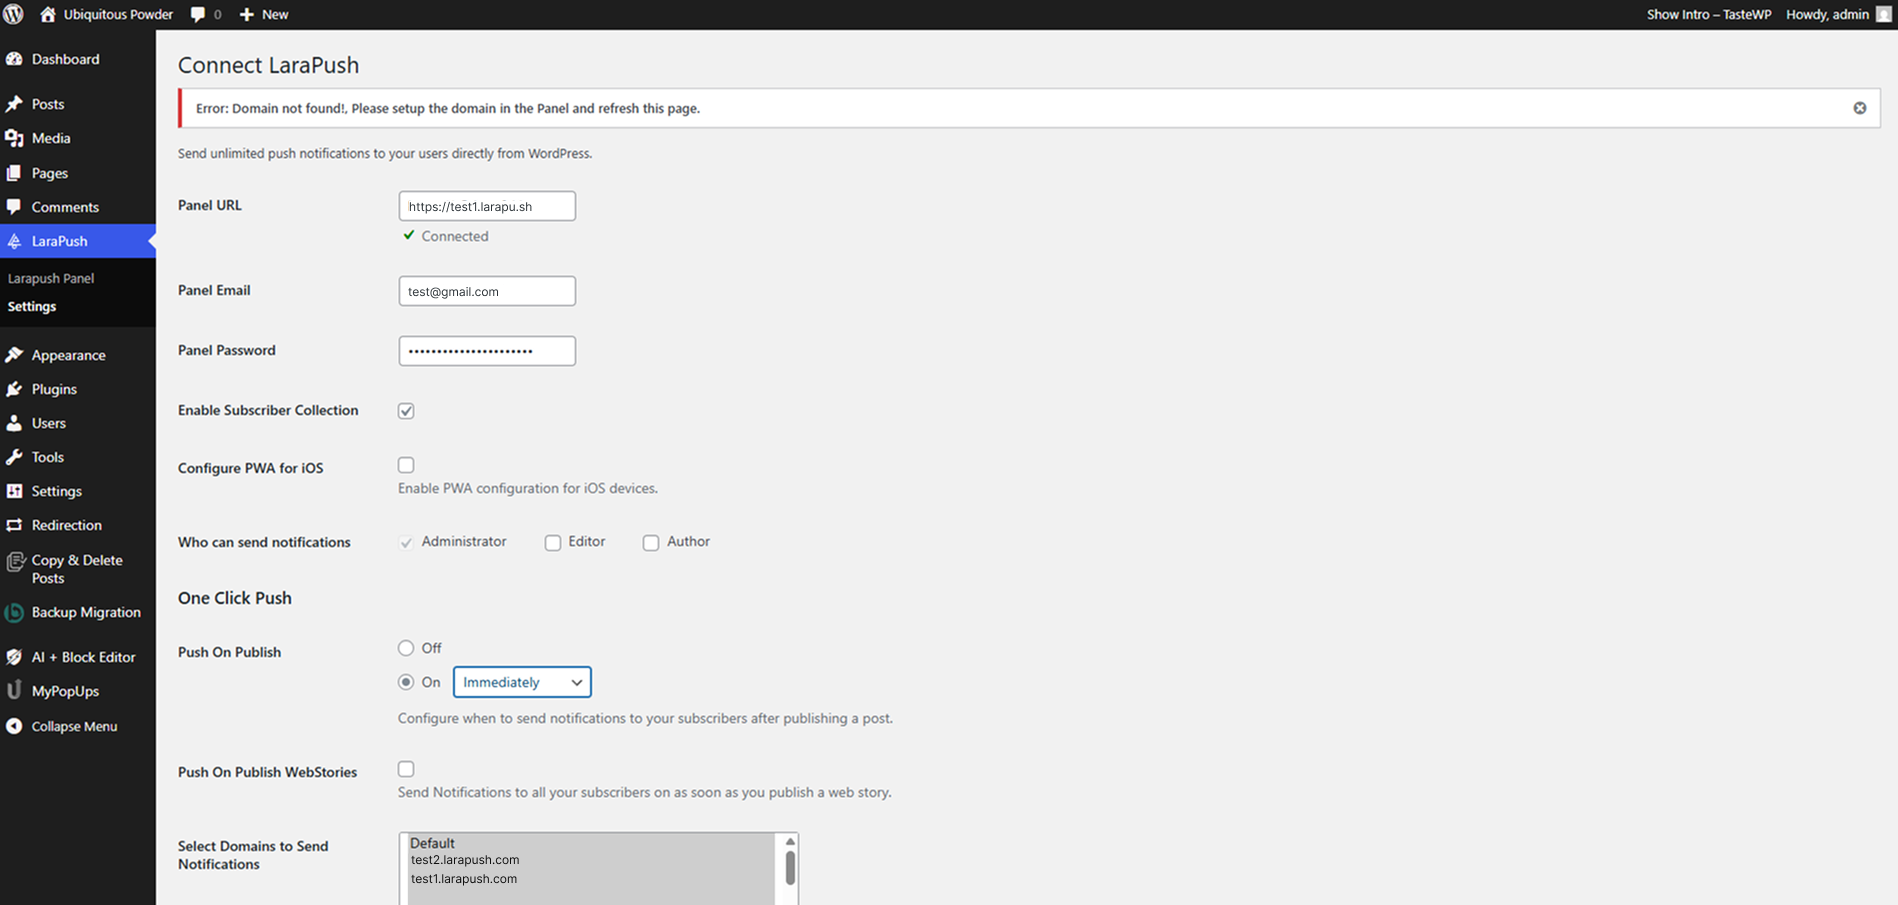
Task: Enable Push On Publish WebStories checkbox
Action: (x=406, y=769)
